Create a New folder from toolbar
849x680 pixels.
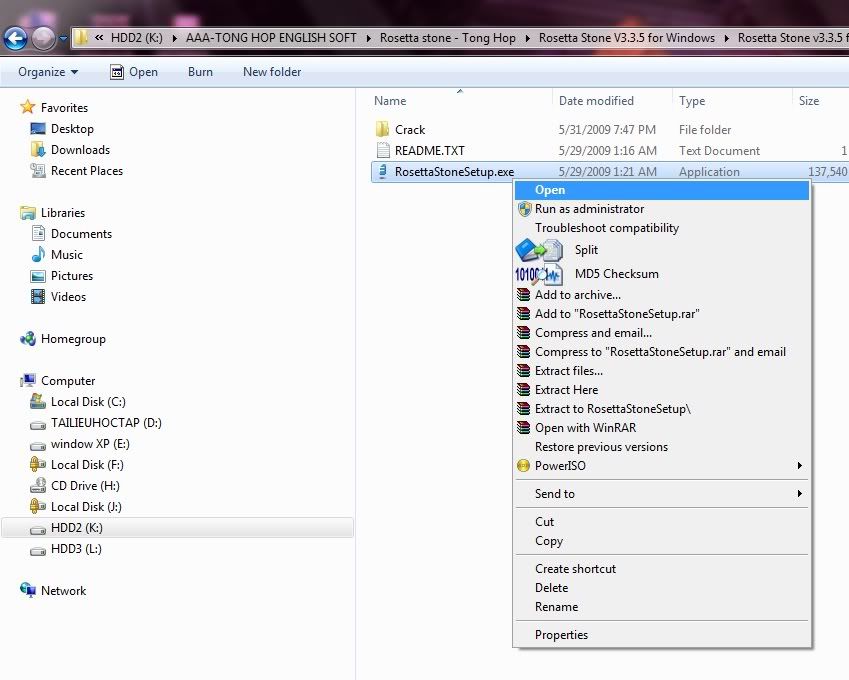272,72
